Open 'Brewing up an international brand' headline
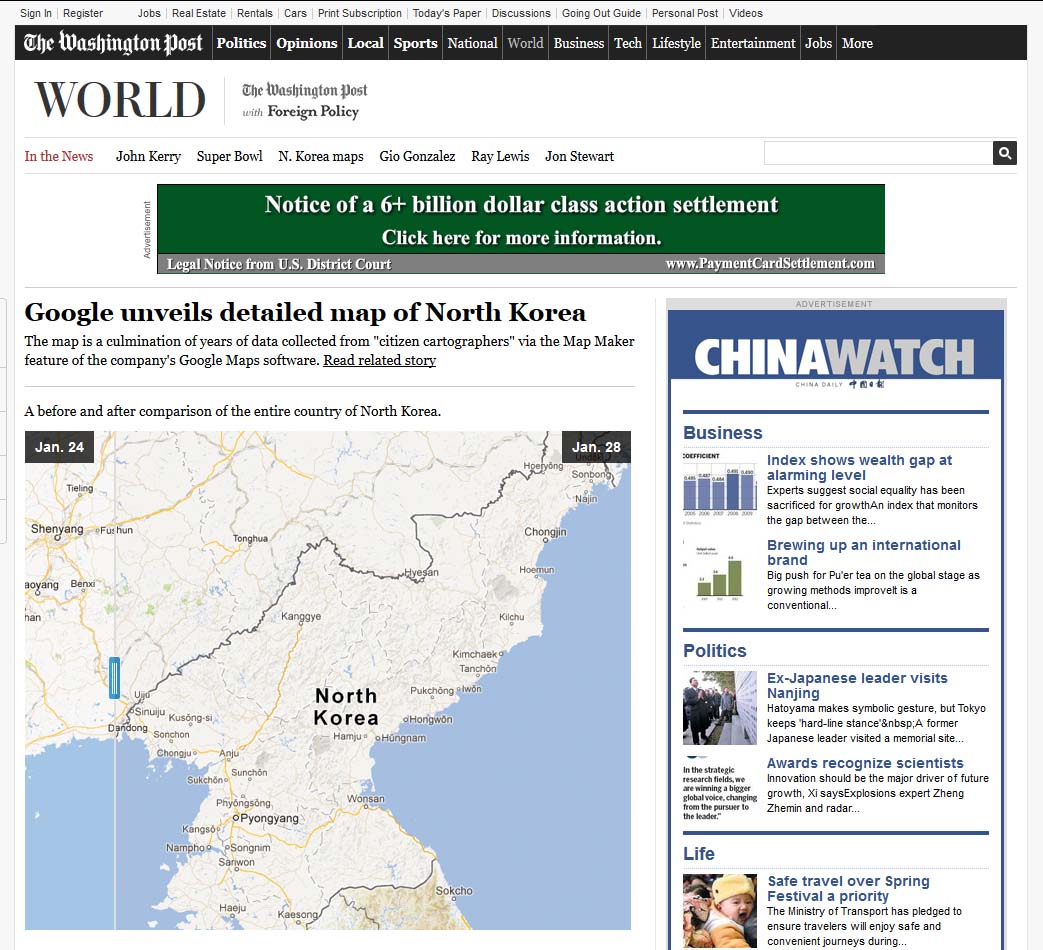 tap(863, 552)
